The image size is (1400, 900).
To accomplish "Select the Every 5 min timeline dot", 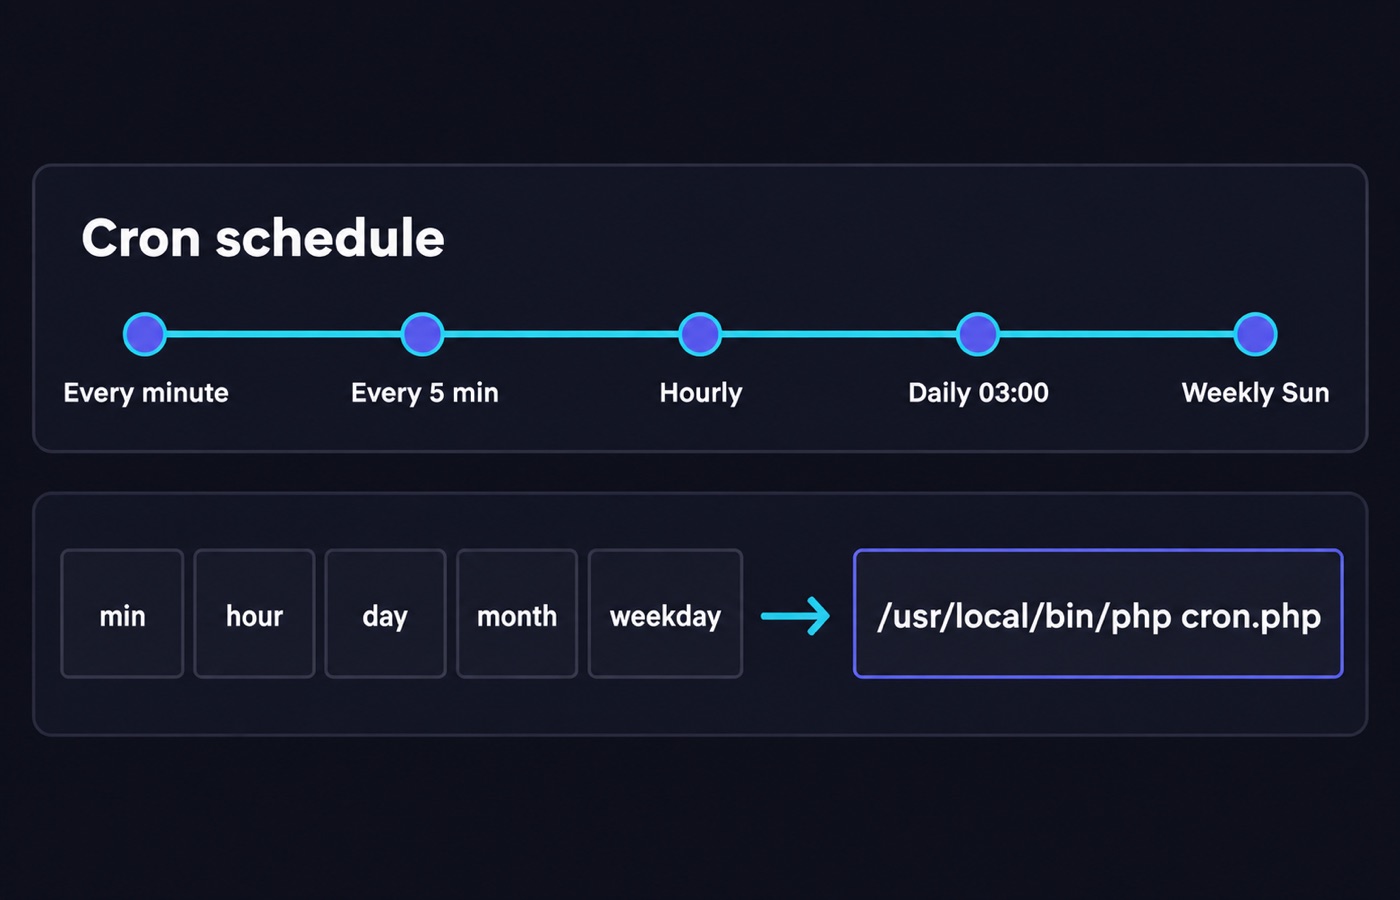I will tap(422, 334).
